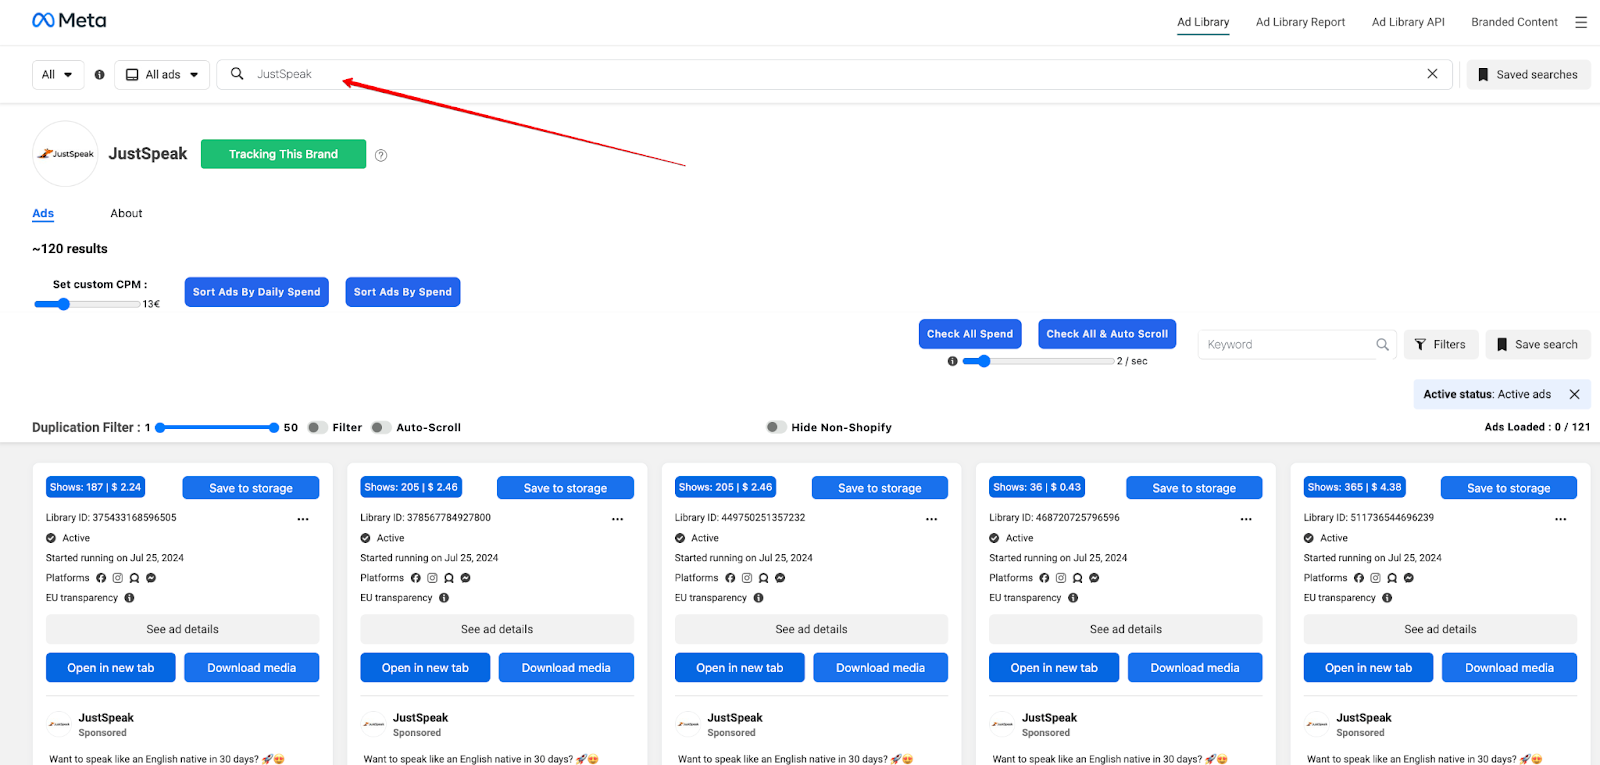Open three-dot menu for Library ID 378567784927800
The height and width of the screenshot is (765, 1600).
coord(617,519)
